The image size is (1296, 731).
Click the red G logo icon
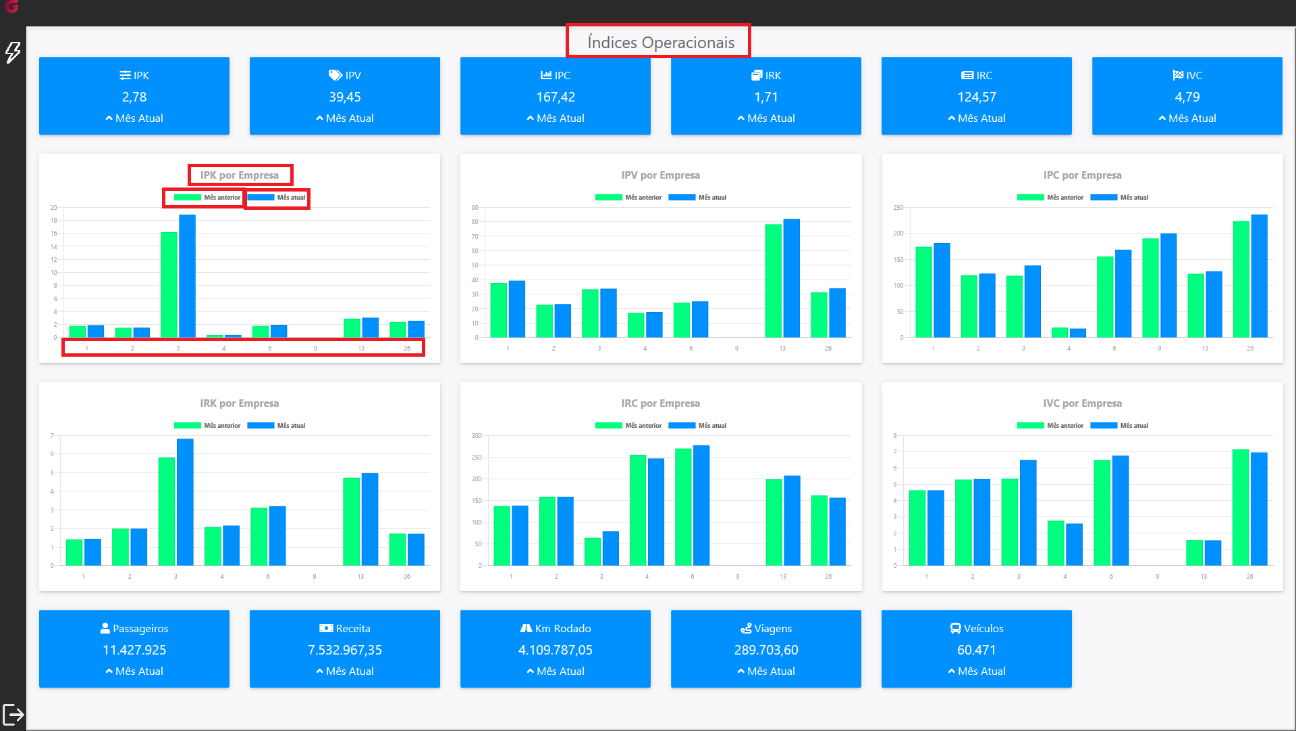tap(11, 6)
